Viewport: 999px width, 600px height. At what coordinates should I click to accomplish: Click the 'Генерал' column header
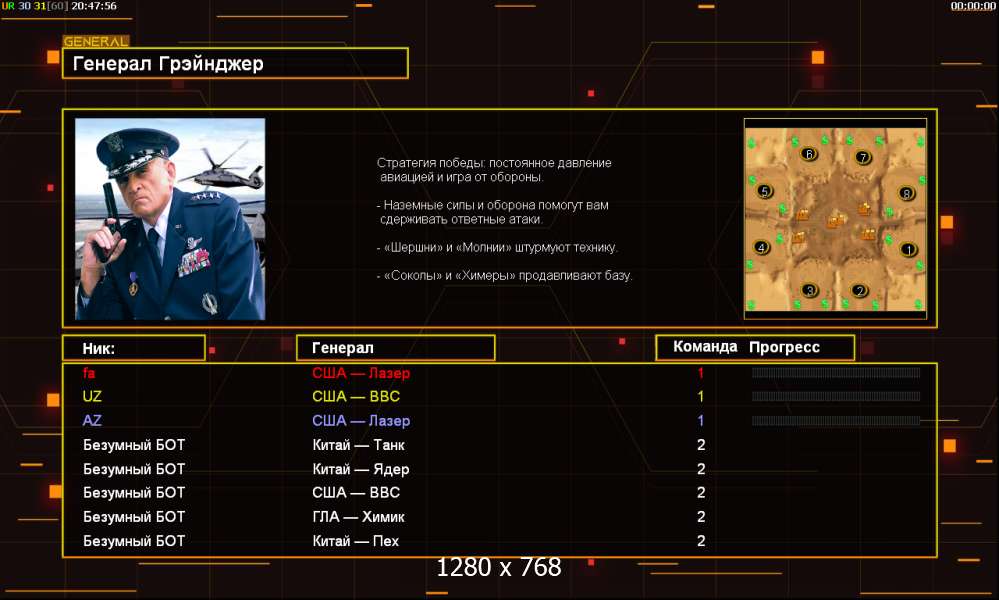(396, 348)
